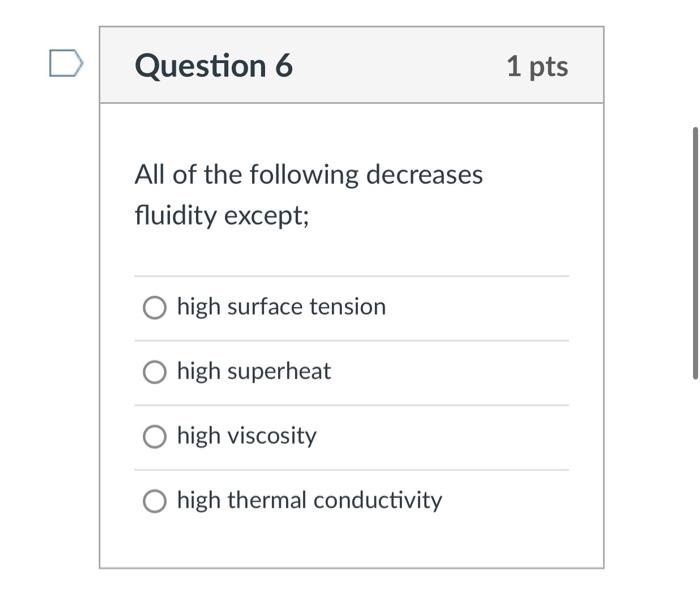
Task: Click the word 'viscosity' in the third option
Action: (x=272, y=436)
